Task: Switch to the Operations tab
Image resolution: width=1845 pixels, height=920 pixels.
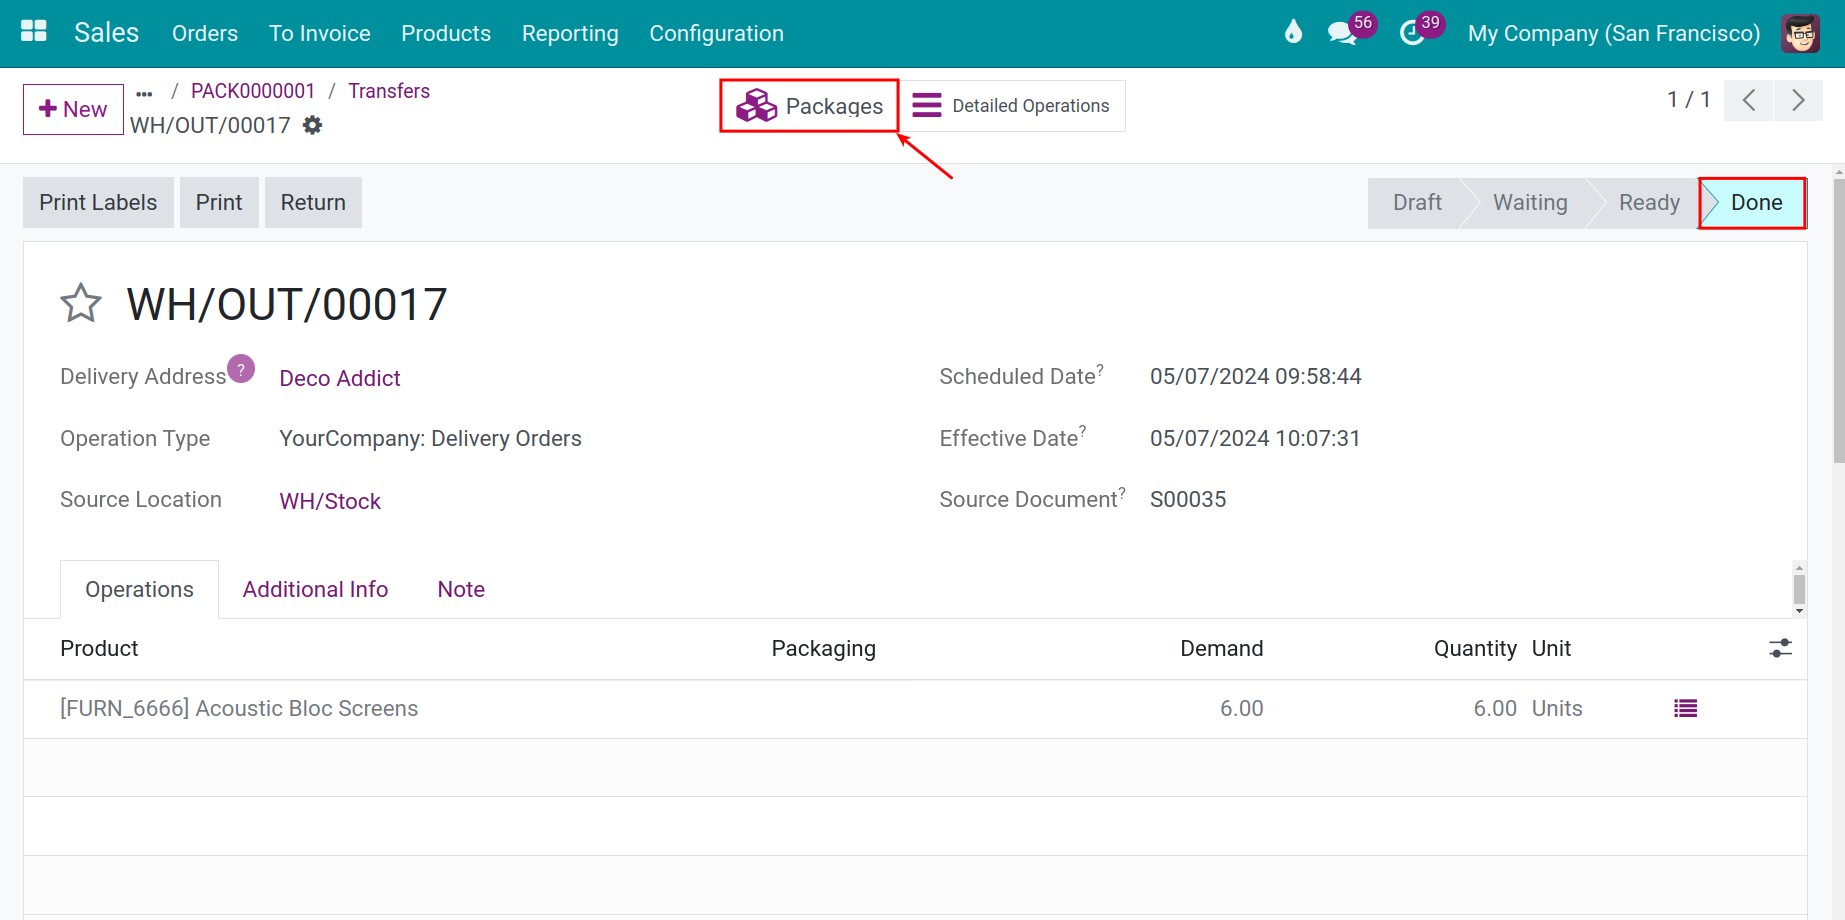Action: pos(140,589)
